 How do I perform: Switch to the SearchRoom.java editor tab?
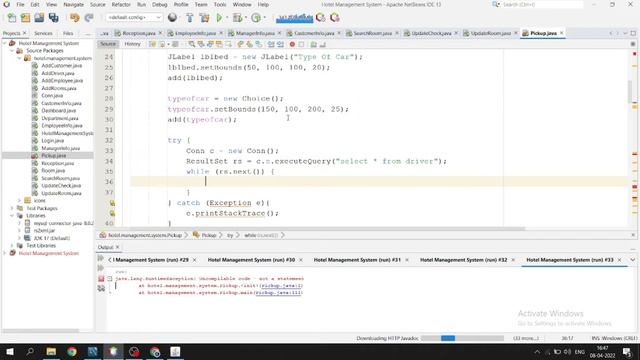pos(373,33)
